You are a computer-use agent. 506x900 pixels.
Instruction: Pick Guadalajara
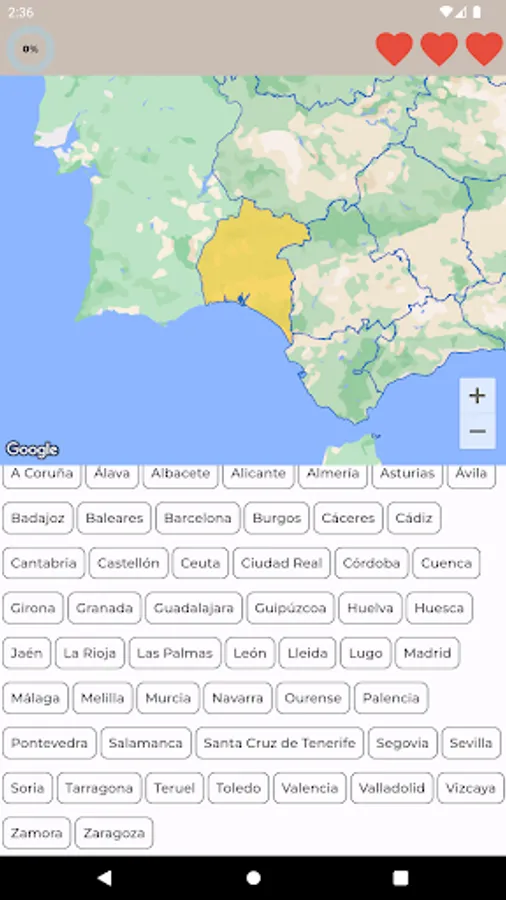click(194, 608)
